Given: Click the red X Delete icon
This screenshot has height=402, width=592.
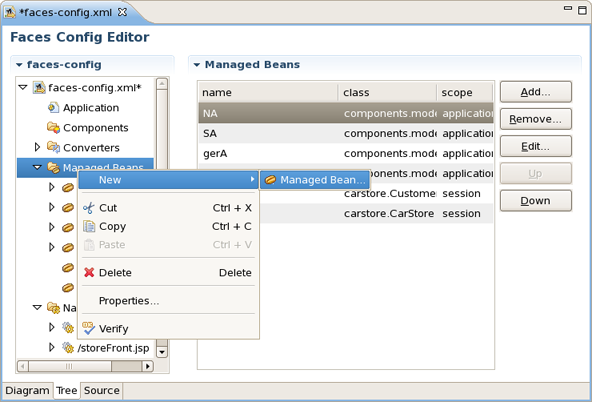Looking at the screenshot, I should click(x=89, y=272).
